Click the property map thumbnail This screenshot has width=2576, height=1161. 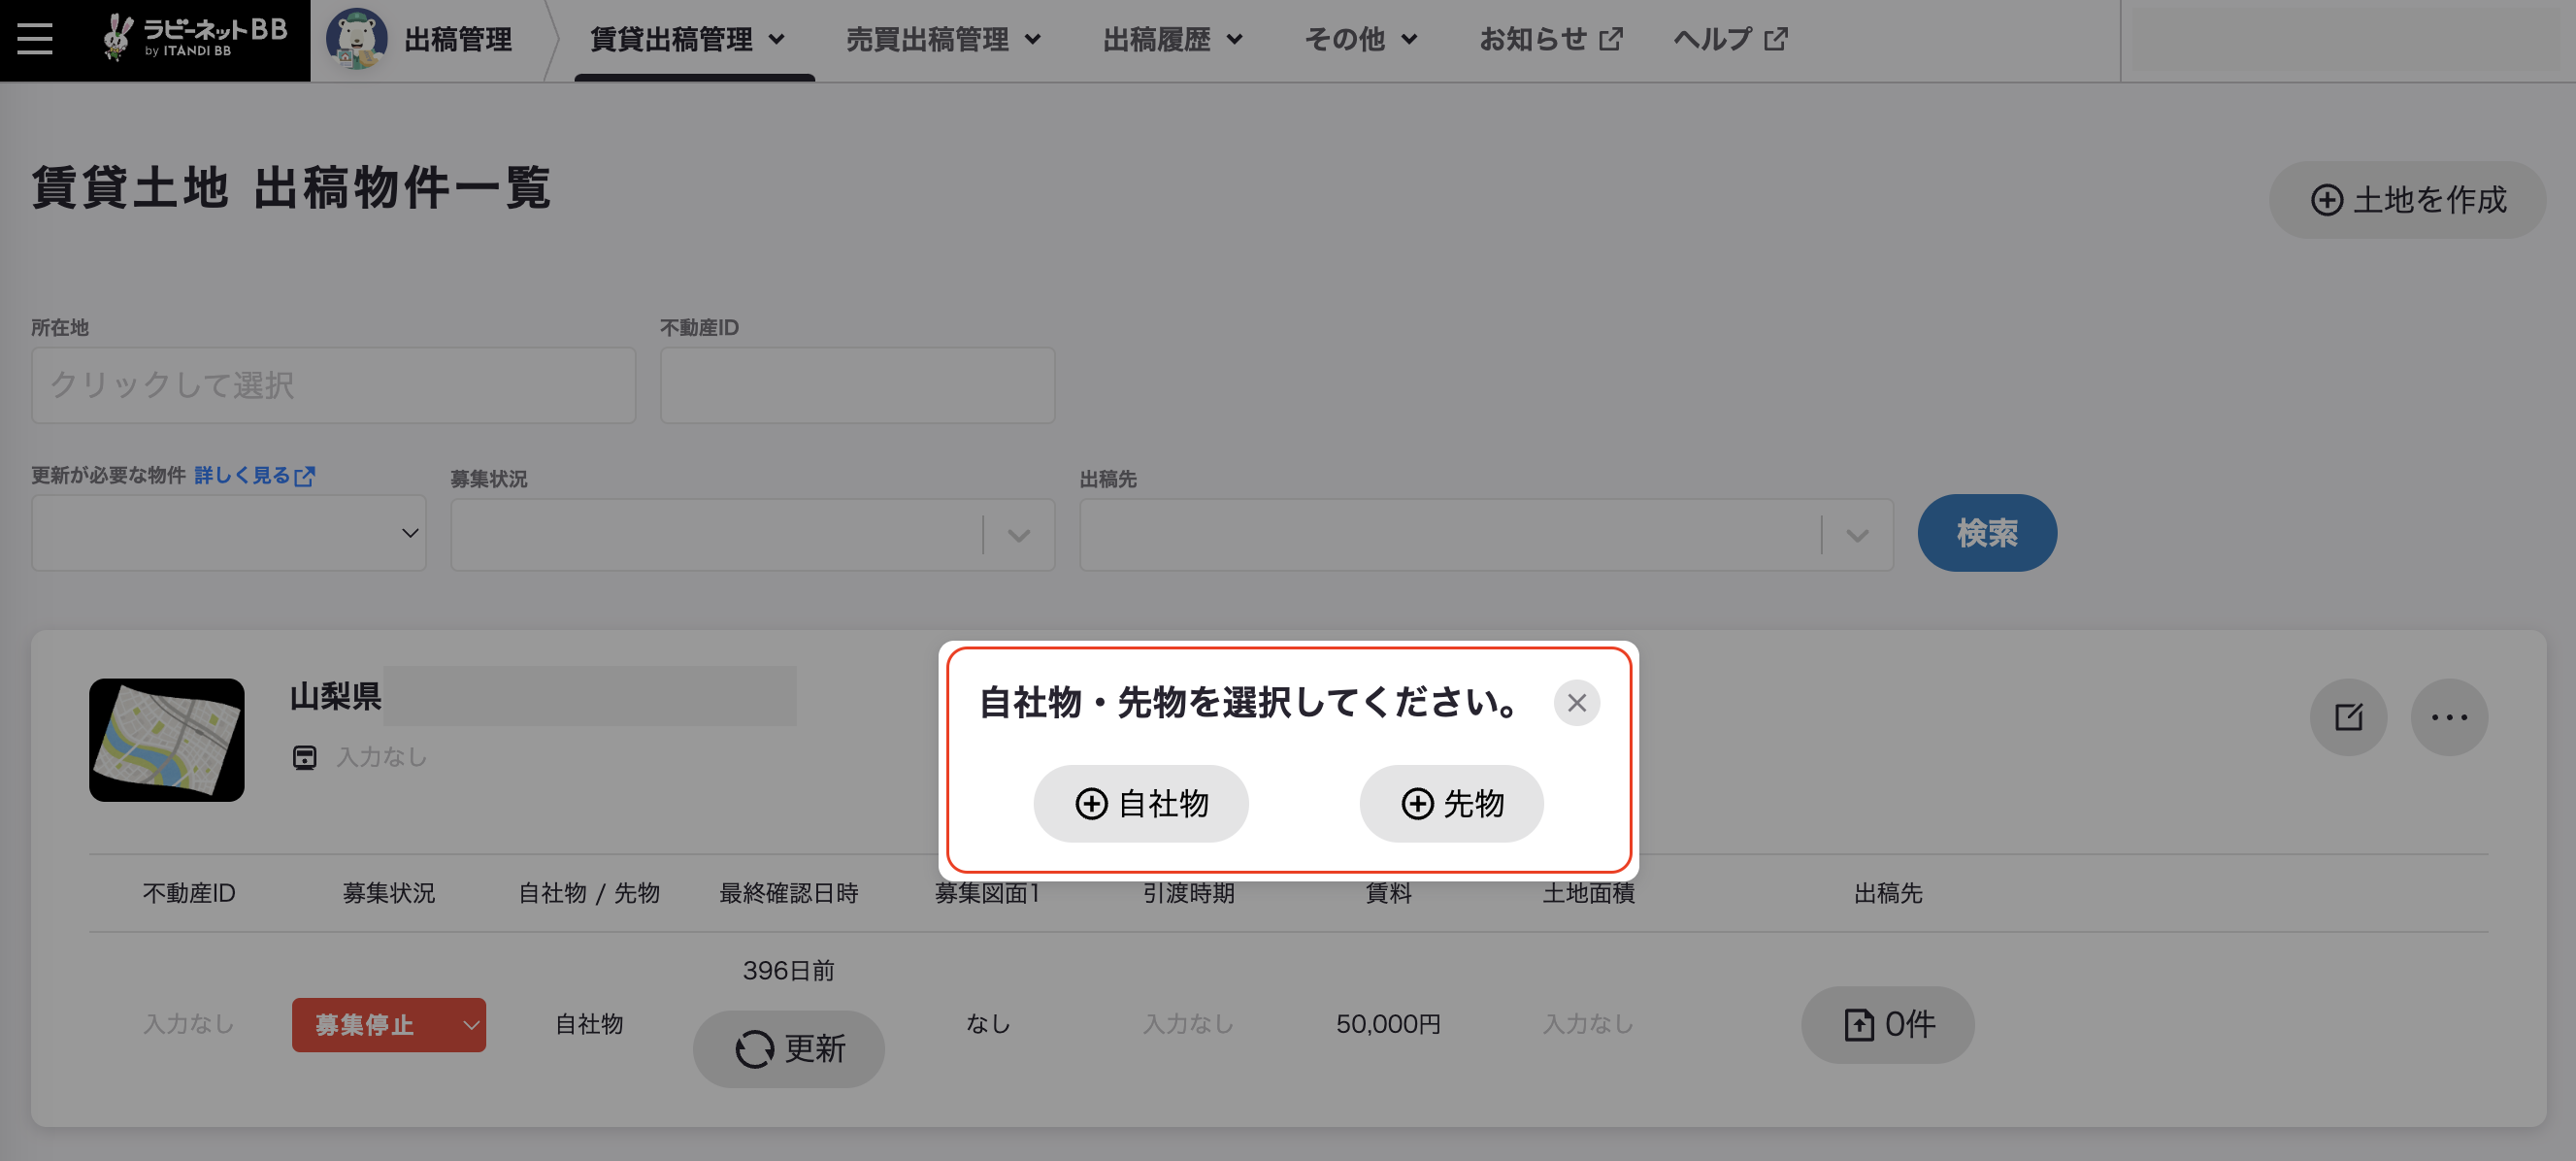[x=167, y=740]
